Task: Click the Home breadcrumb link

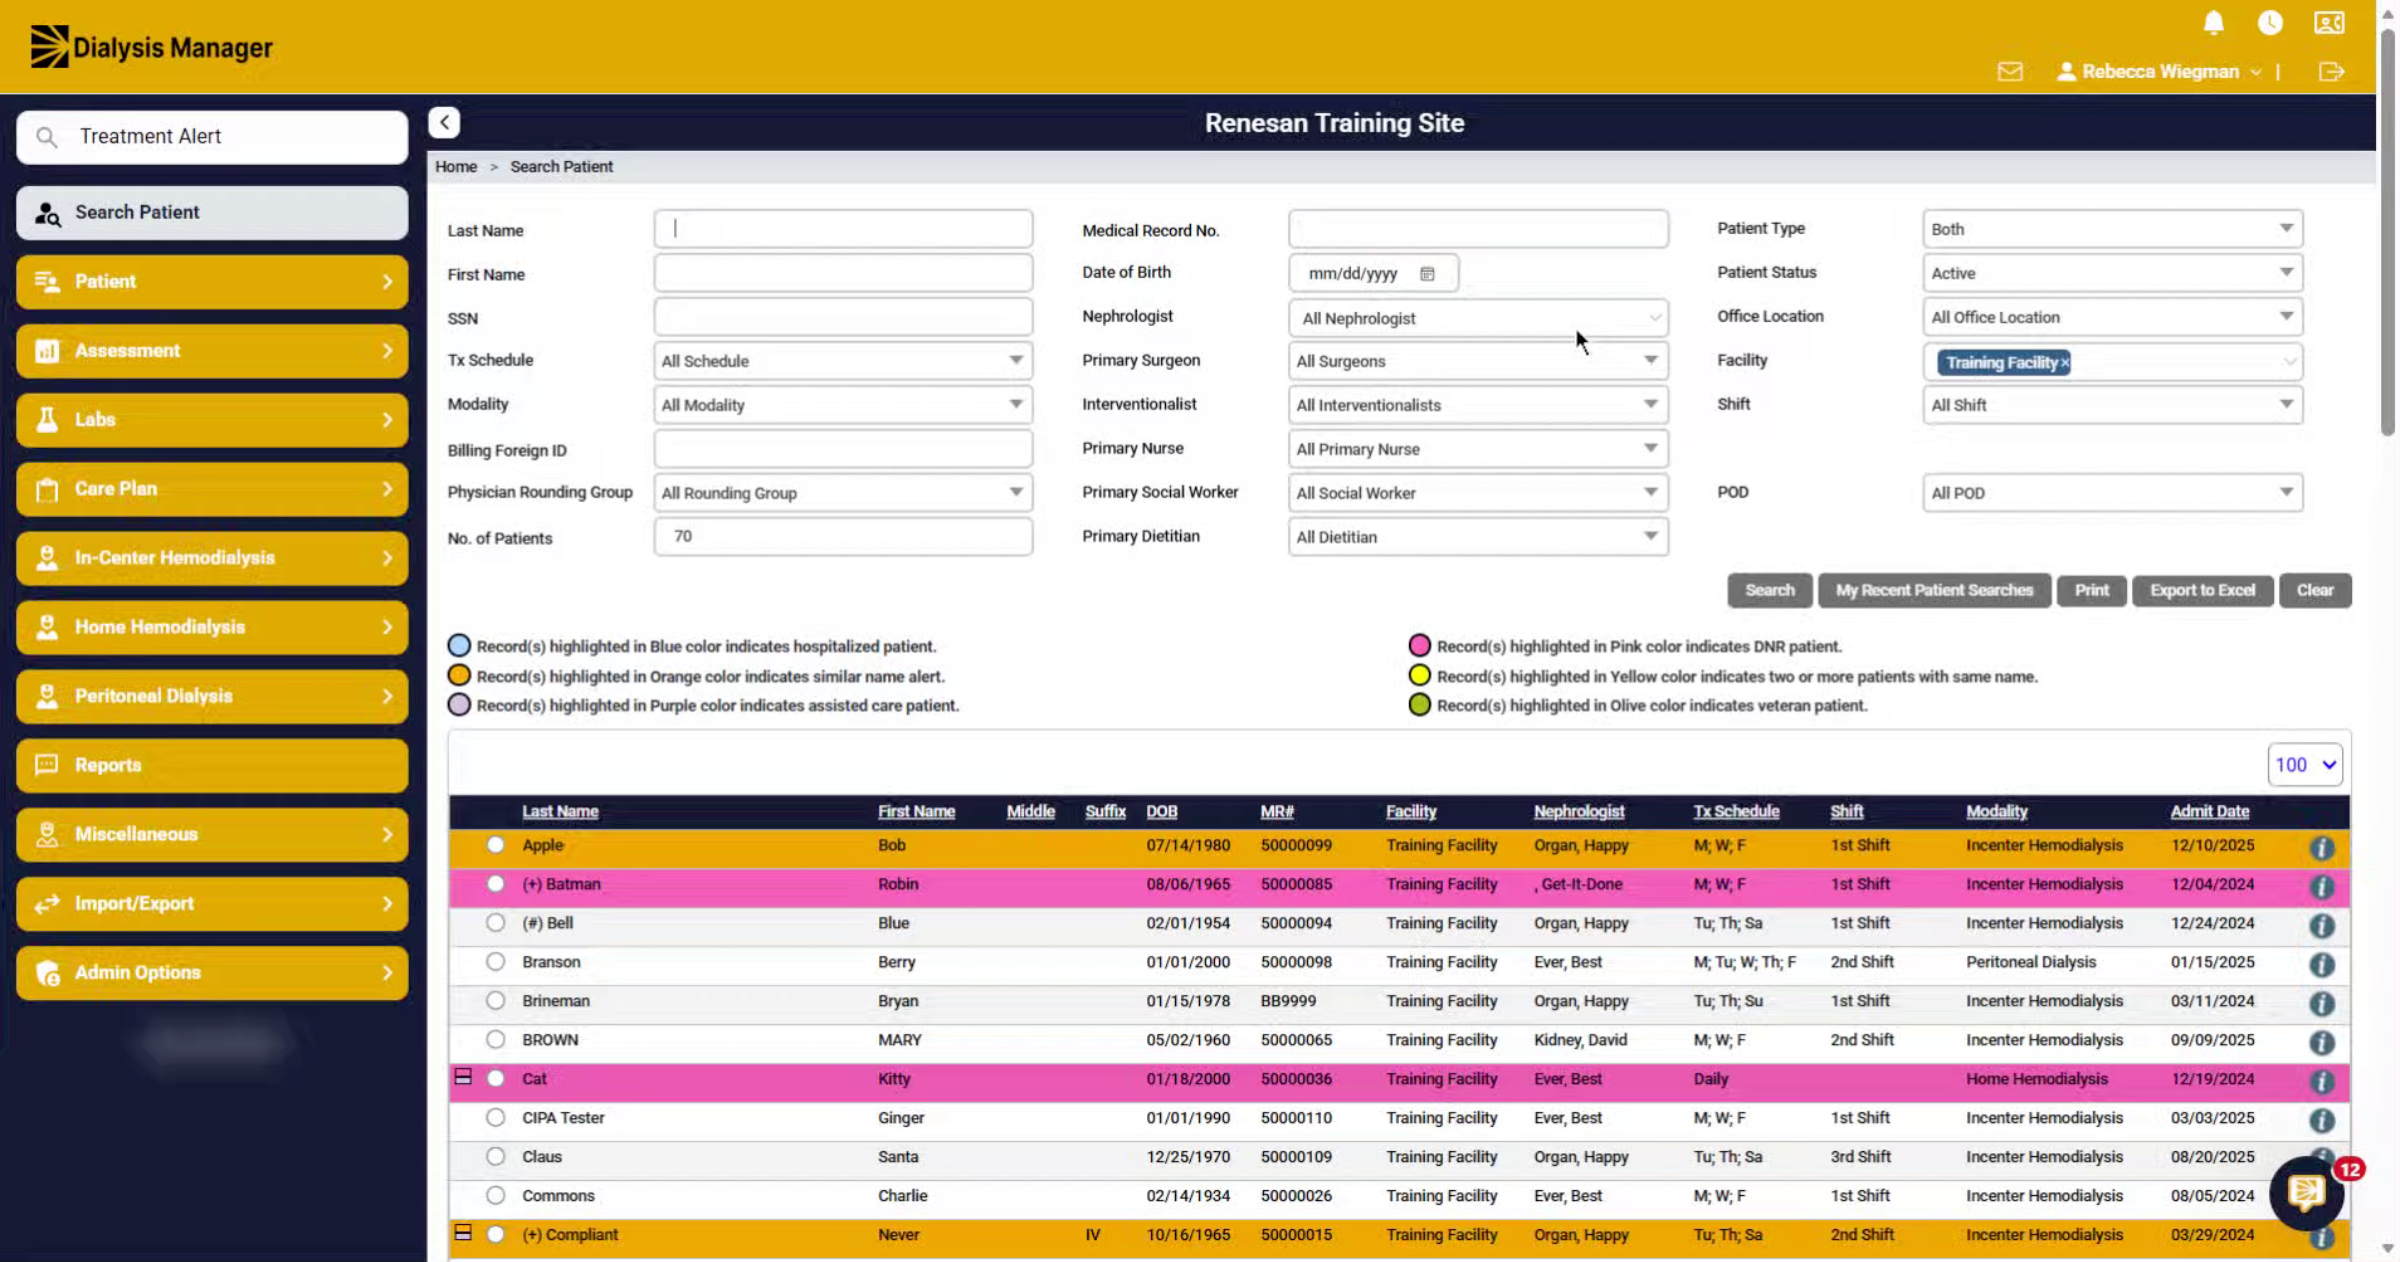Action: coord(456,166)
